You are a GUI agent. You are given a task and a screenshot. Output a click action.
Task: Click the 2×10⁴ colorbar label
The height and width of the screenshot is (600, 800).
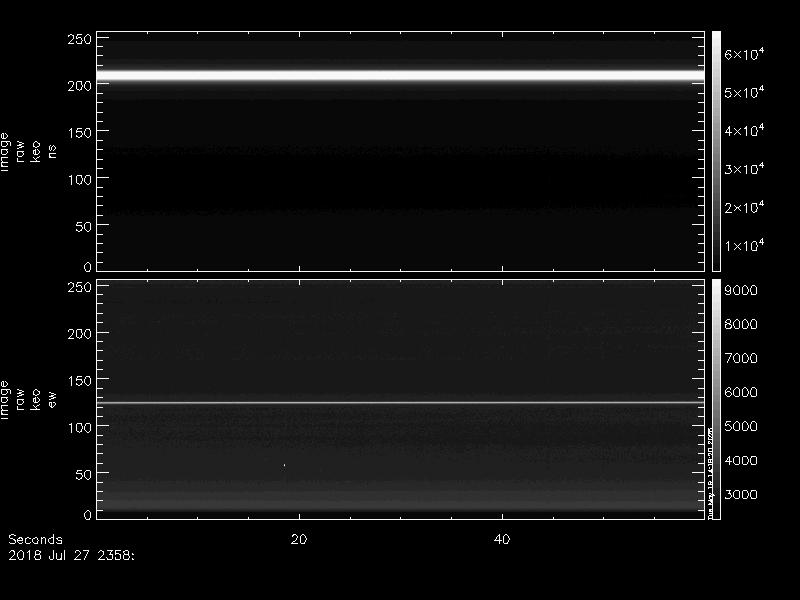(744, 207)
